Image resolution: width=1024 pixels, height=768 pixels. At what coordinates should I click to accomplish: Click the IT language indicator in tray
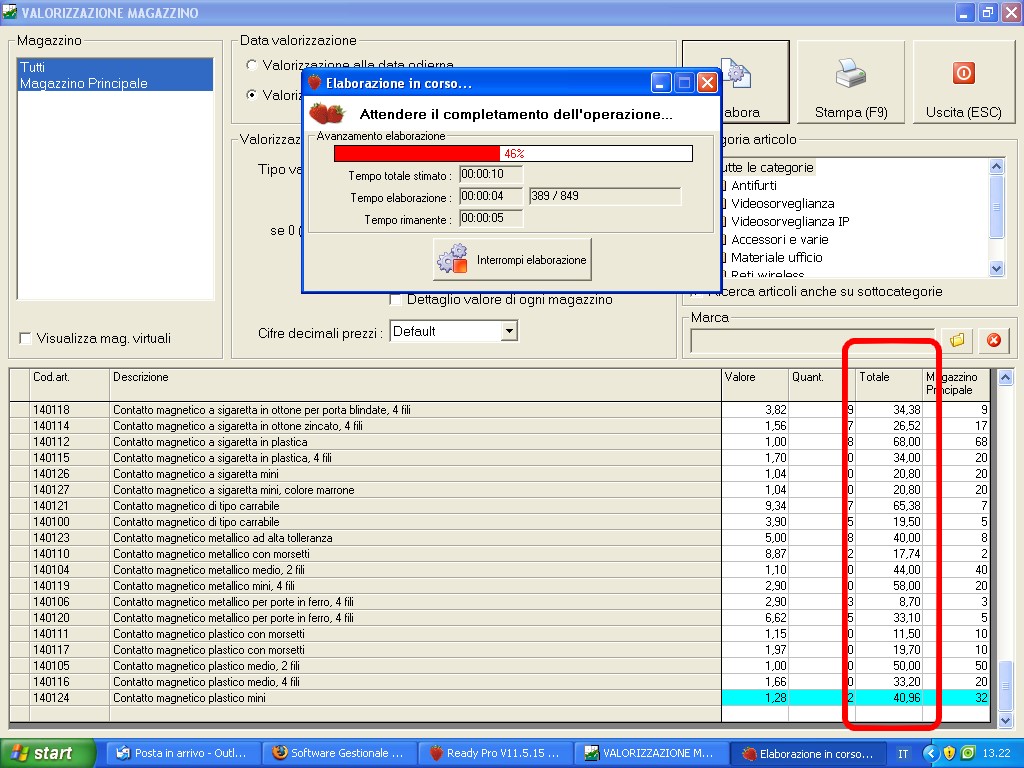(x=903, y=754)
